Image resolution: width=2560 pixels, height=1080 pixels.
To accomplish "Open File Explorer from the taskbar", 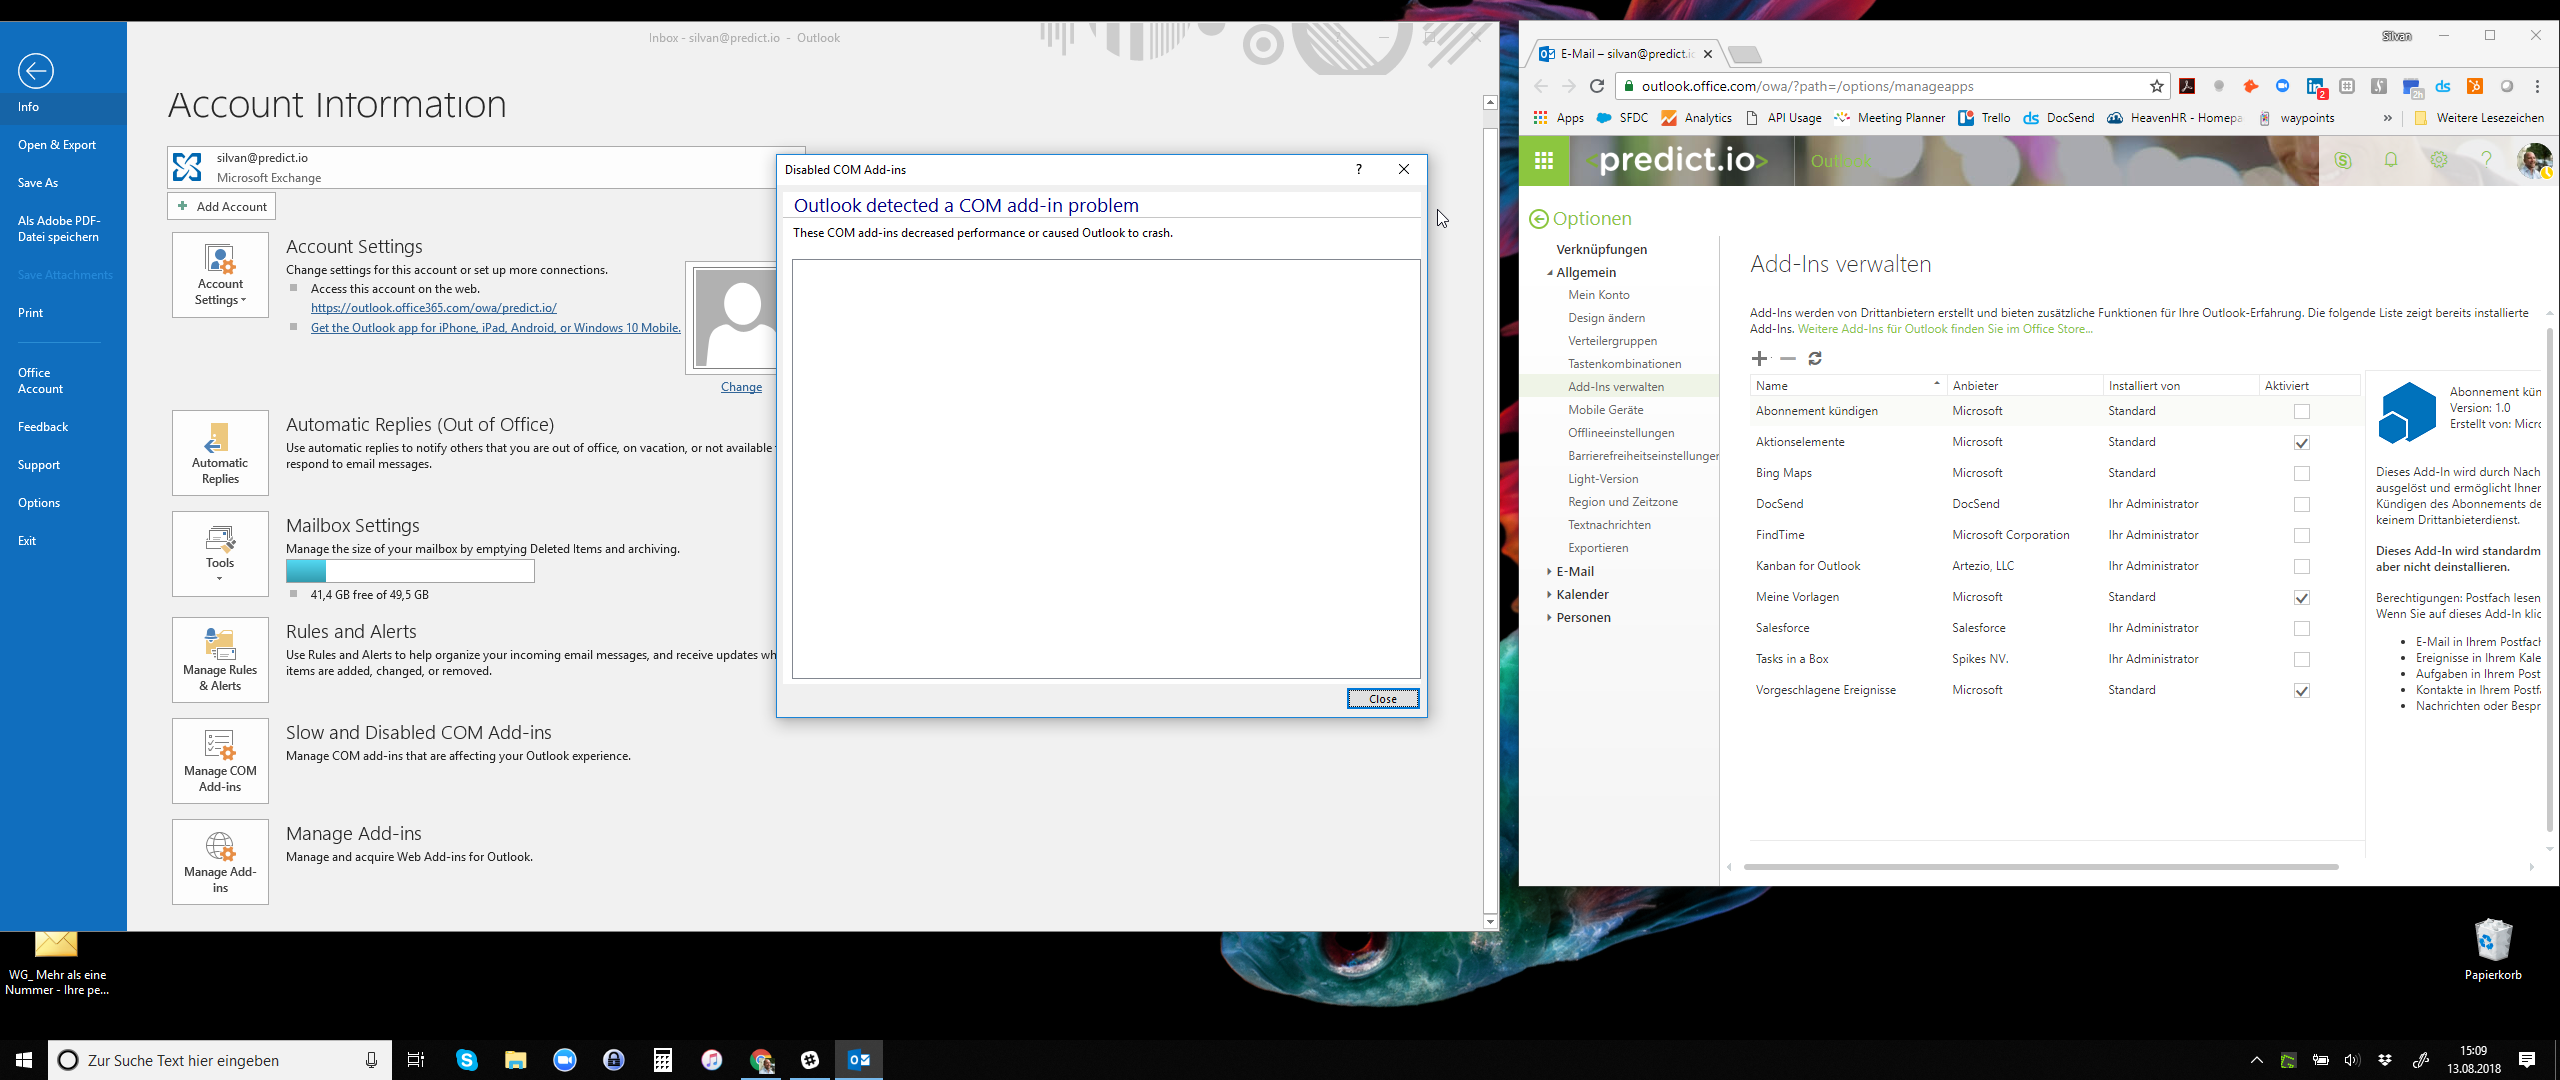I will [x=516, y=1060].
